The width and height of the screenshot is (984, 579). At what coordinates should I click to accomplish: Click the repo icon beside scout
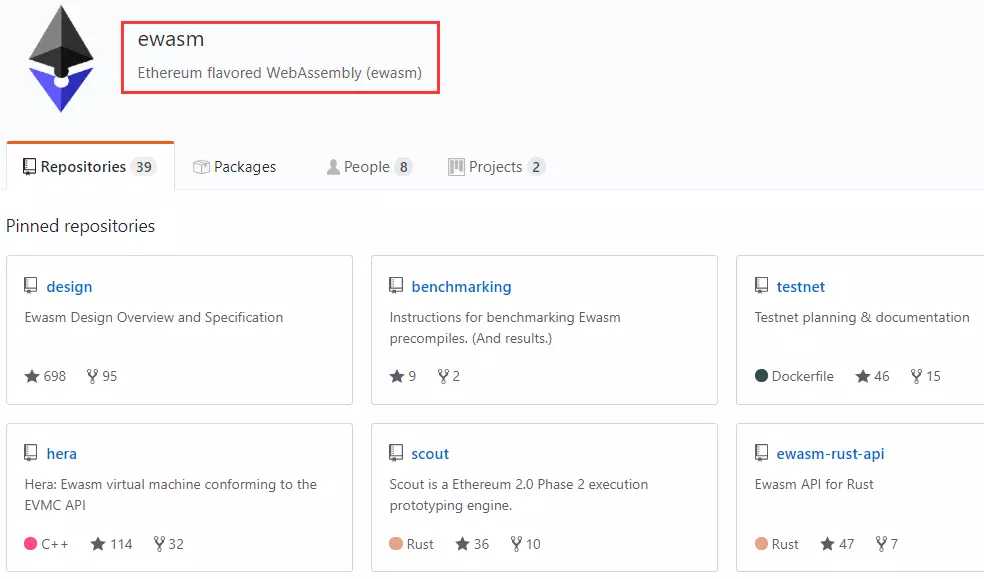pos(395,452)
